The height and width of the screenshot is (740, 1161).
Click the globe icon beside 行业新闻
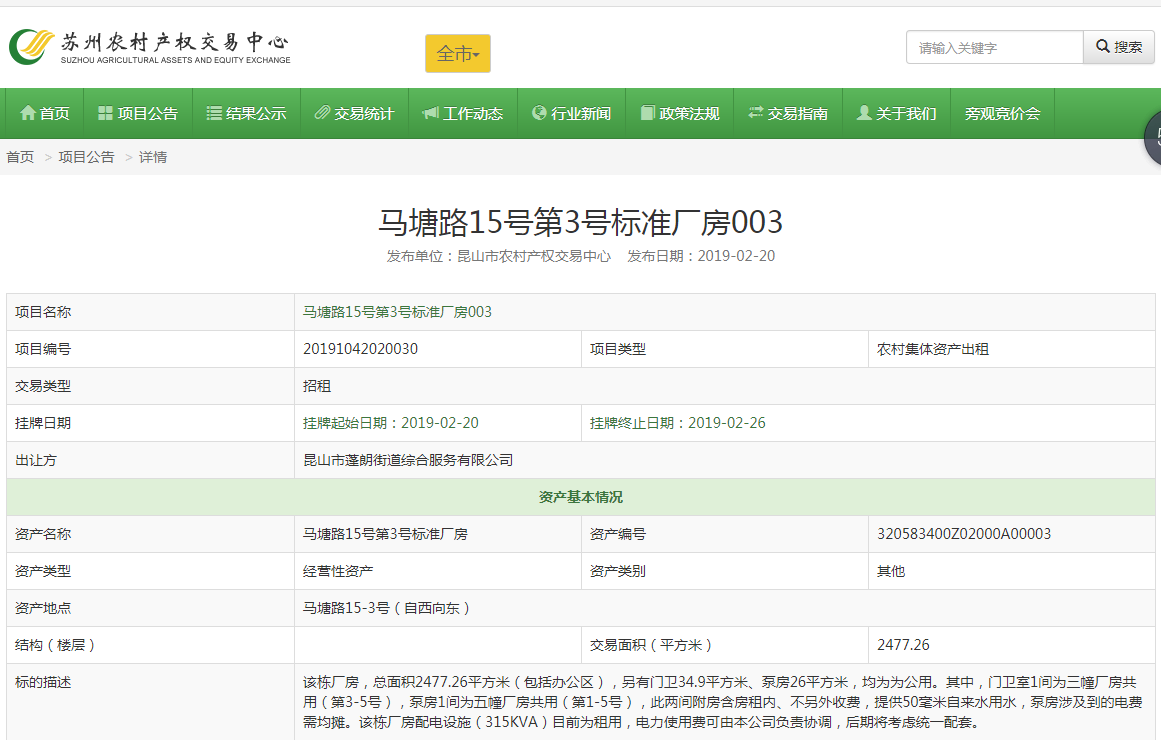click(x=539, y=114)
